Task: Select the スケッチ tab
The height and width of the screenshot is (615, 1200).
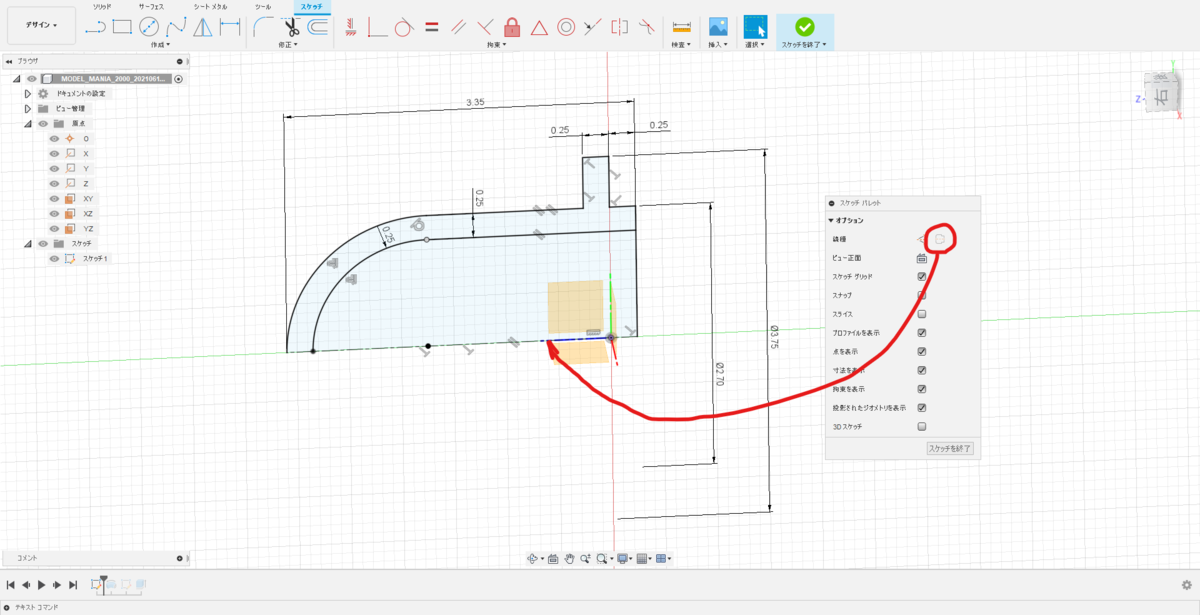Action: [311, 6]
